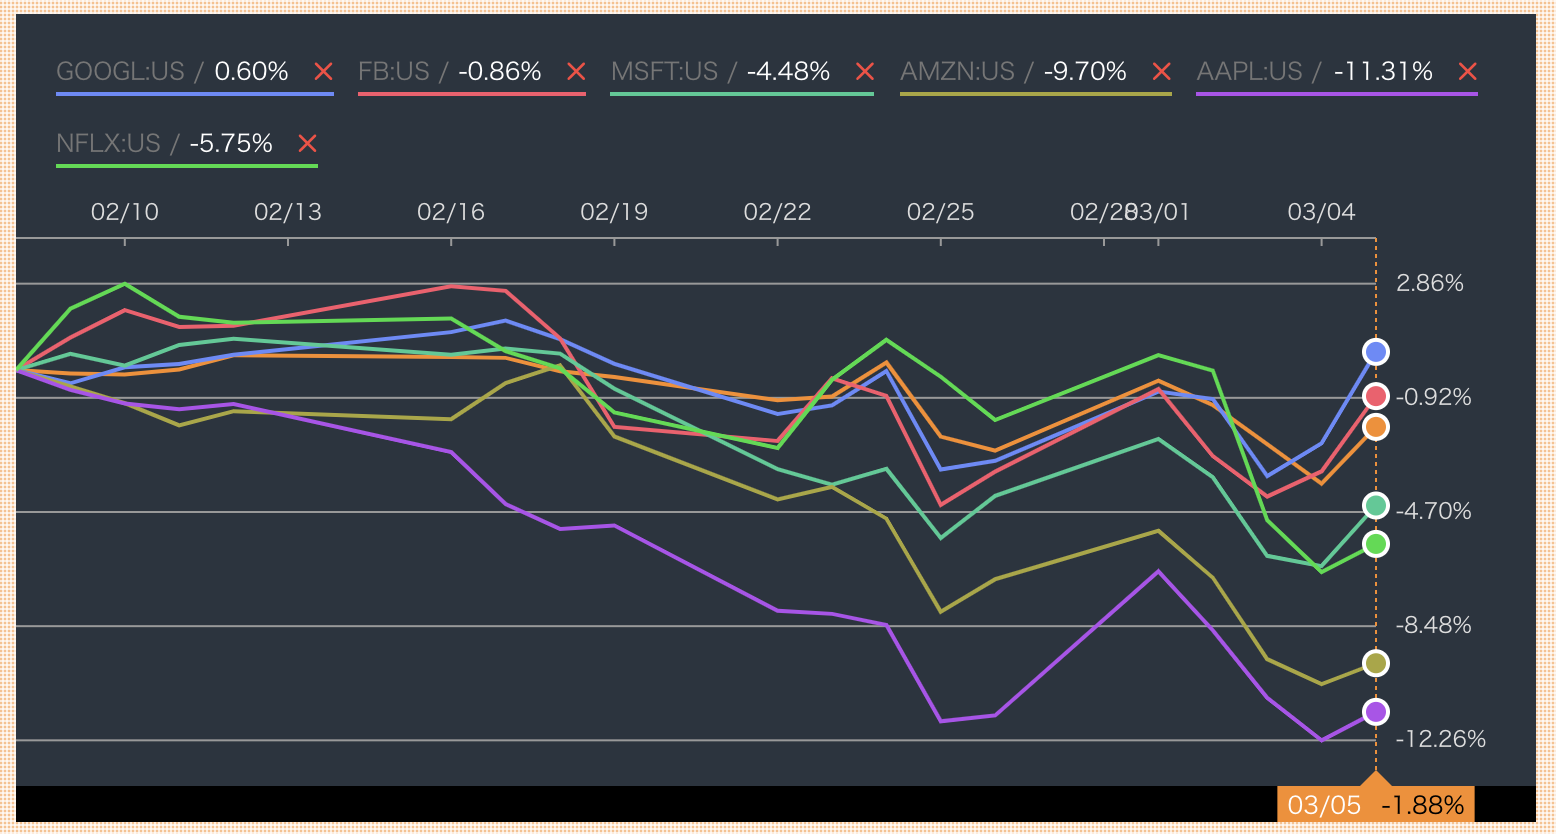Click the red endpoint marker for FB
1556x834 pixels.
[x=1376, y=396]
